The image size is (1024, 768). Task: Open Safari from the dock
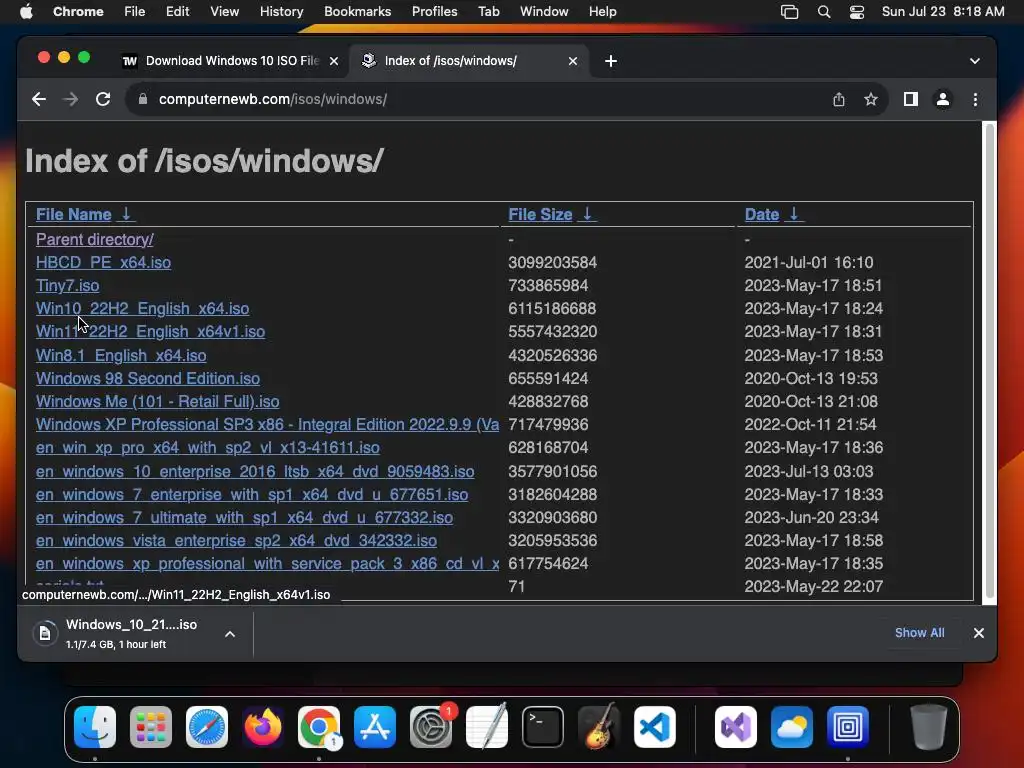click(x=207, y=727)
